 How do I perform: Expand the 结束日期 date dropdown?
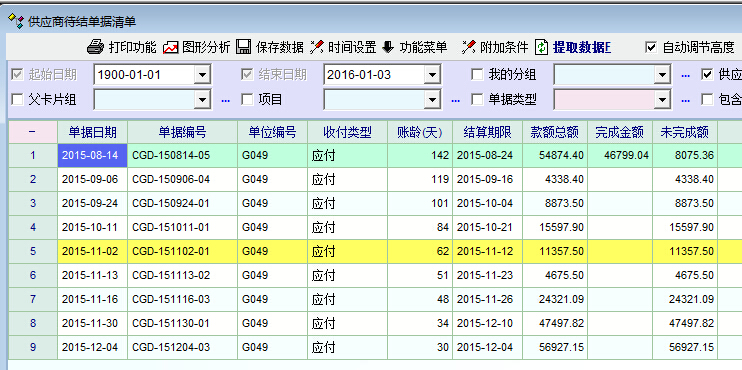click(x=432, y=75)
